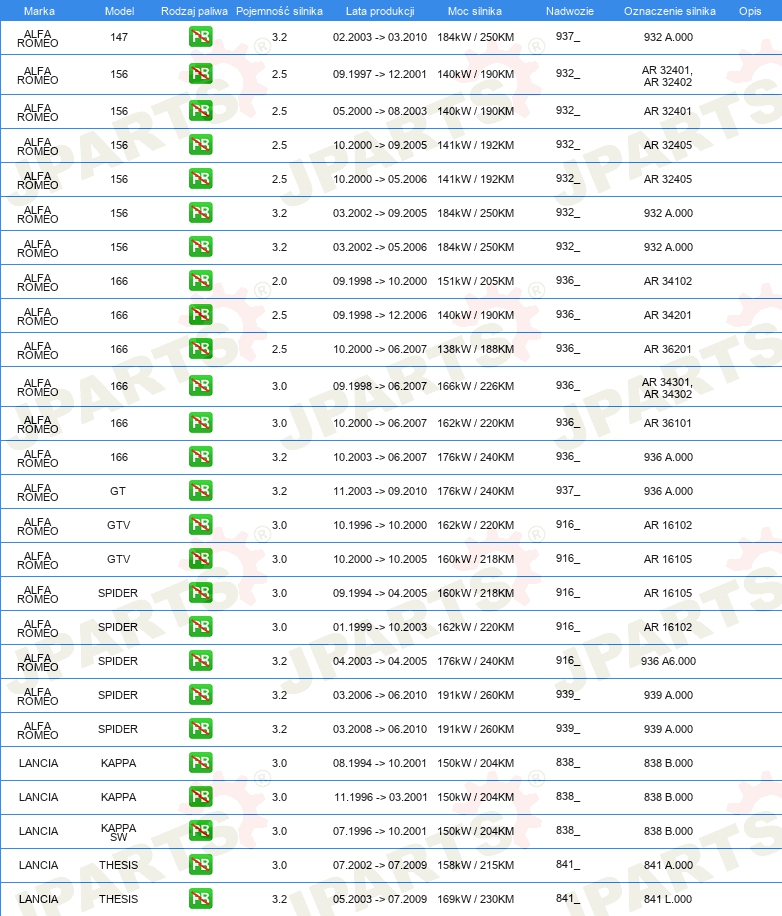This screenshot has height=916, width=782.
Task: Click fuel icon in Lancia Kappa SW row
Action: (x=200, y=830)
